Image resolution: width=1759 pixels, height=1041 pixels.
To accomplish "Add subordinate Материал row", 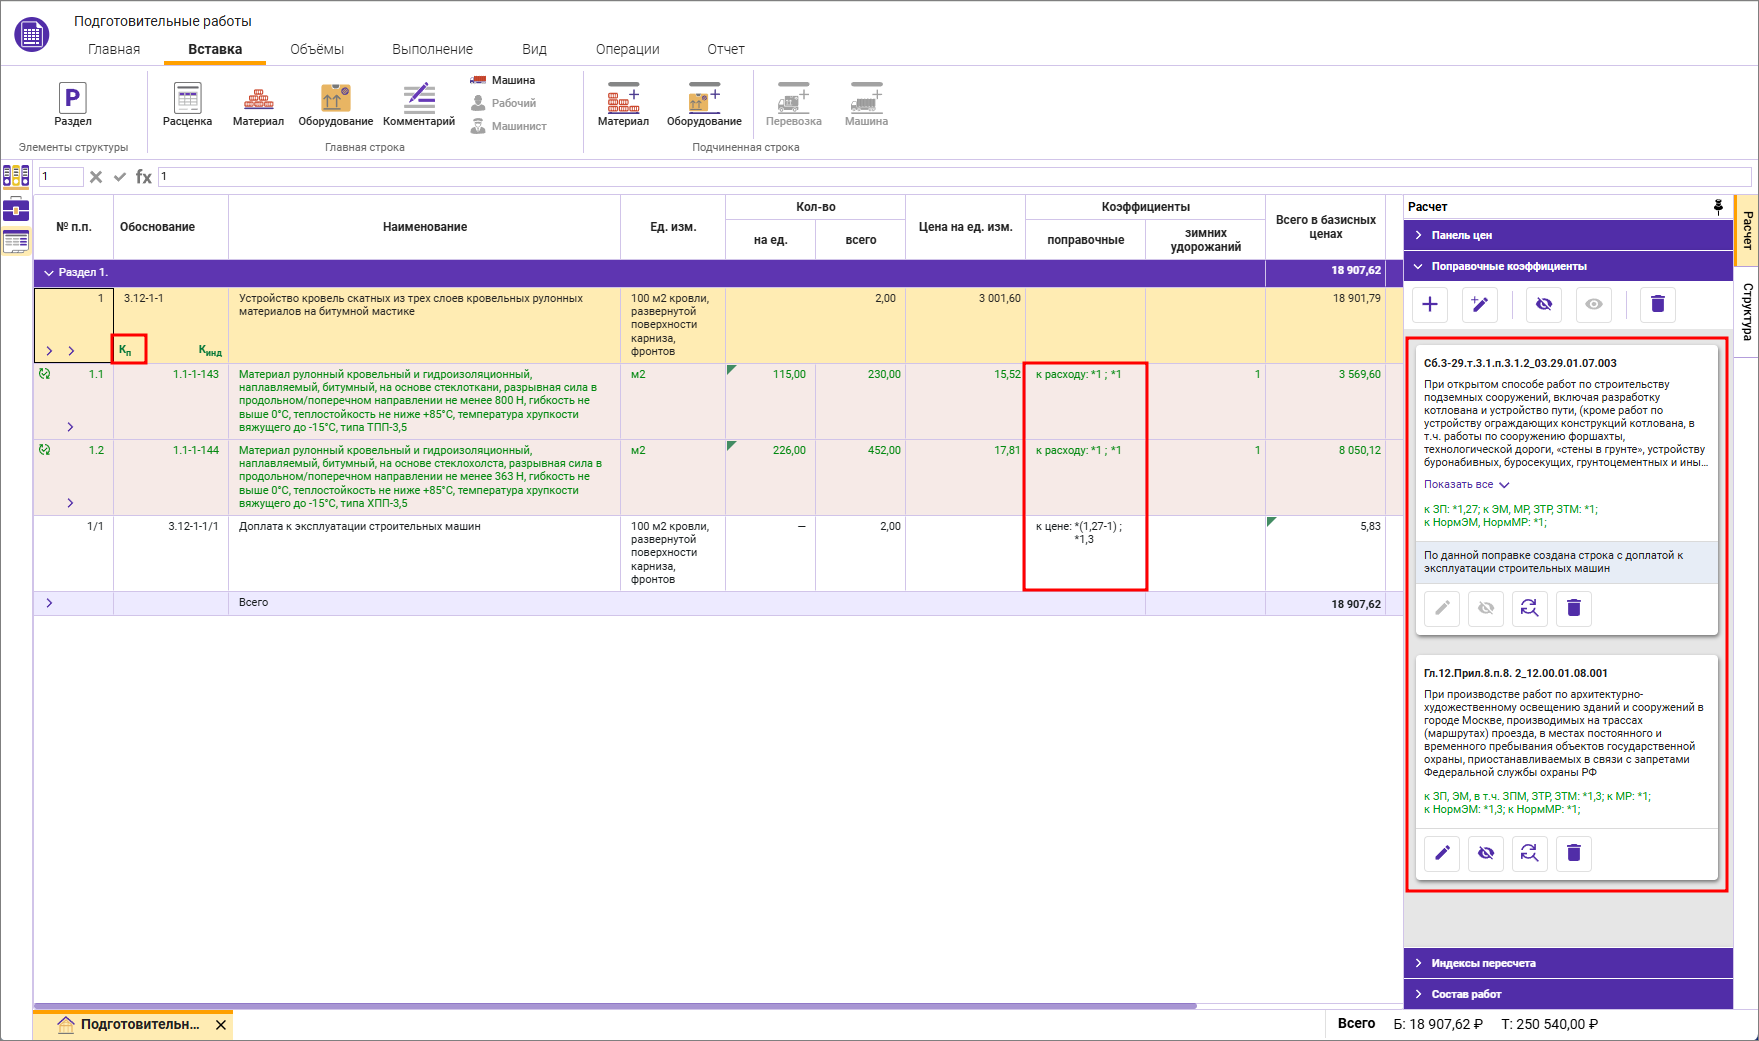I will tap(623, 105).
